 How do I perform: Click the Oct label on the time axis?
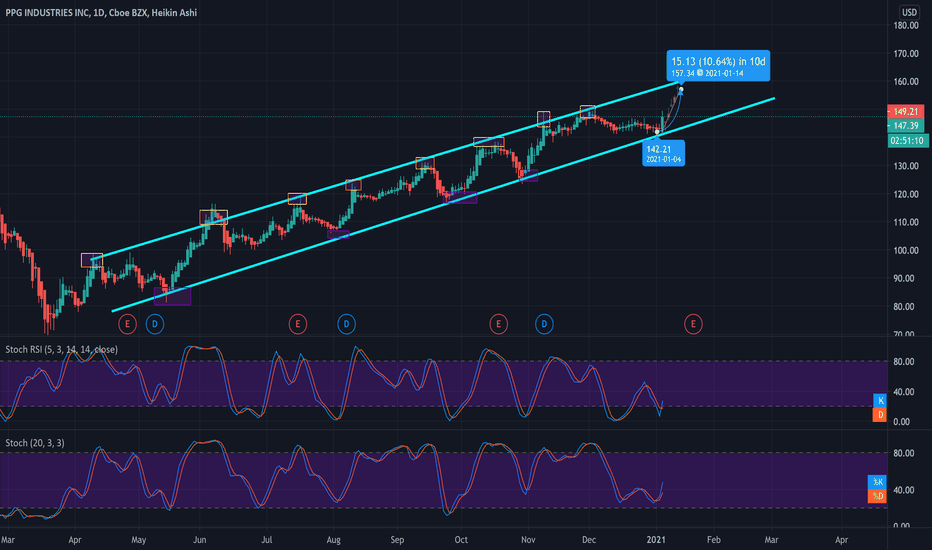pyautogui.click(x=461, y=540)
